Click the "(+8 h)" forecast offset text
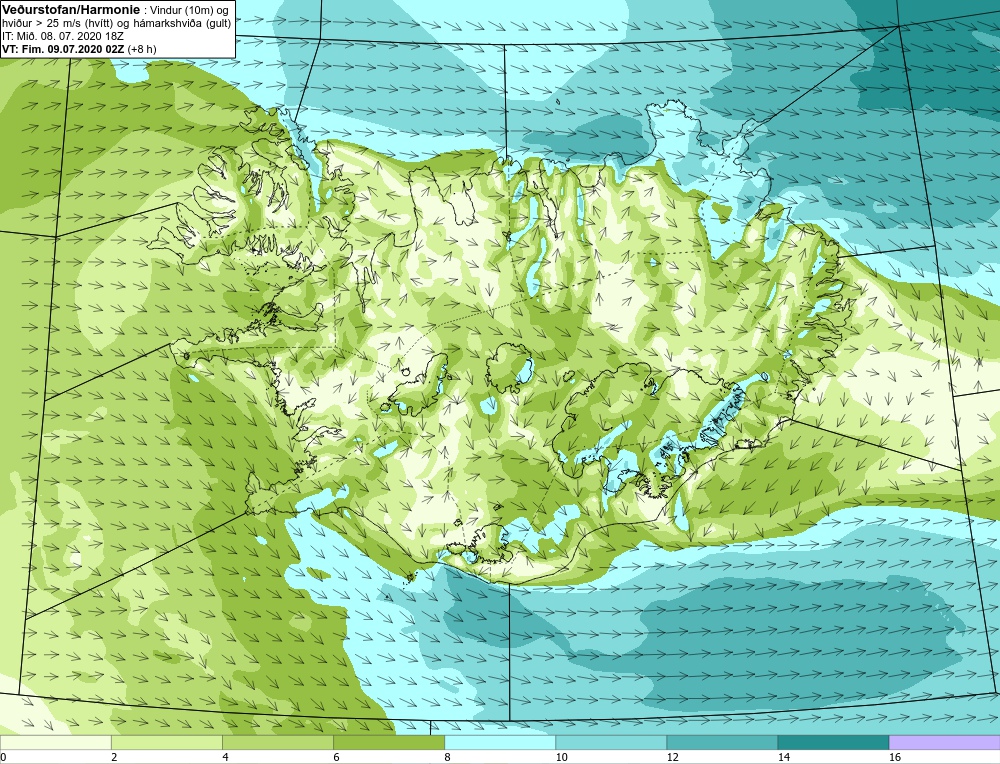The height and width of the screenshot is (764, 1000). pyautogui.click(x=142, y=48)
